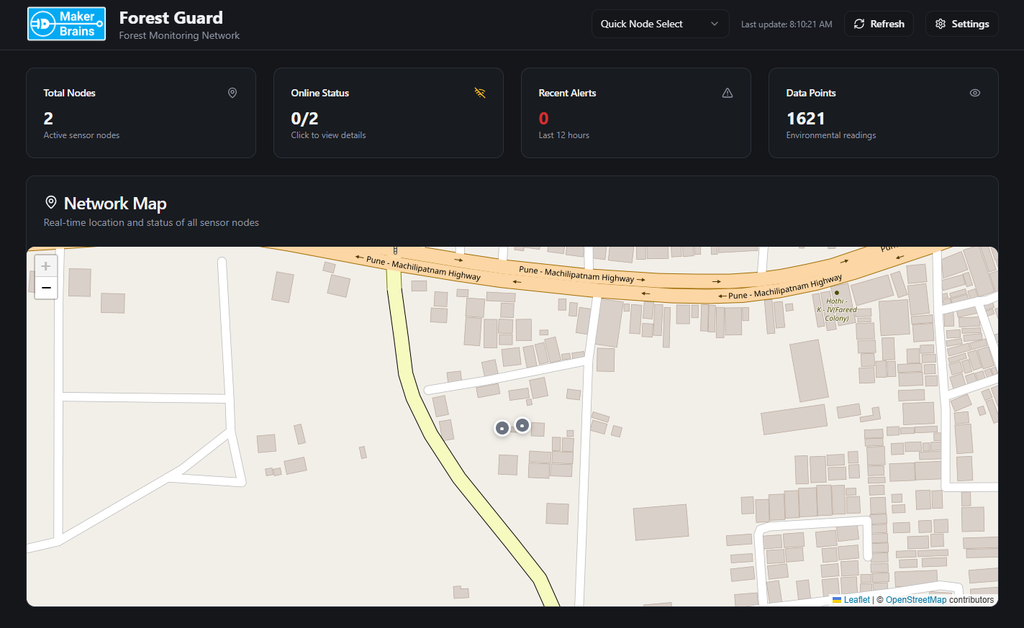Open the Quick Node Select dropdown
Image resolution: width=1024 pixels, height=628 pixels.
(x=660, y=24)
